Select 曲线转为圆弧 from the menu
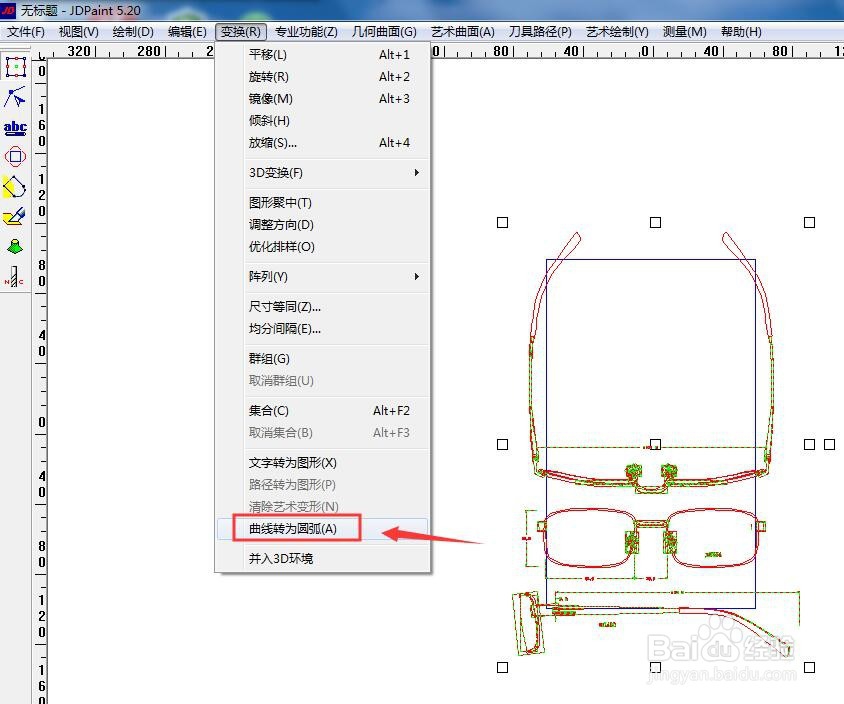 [x=298, y=529]
